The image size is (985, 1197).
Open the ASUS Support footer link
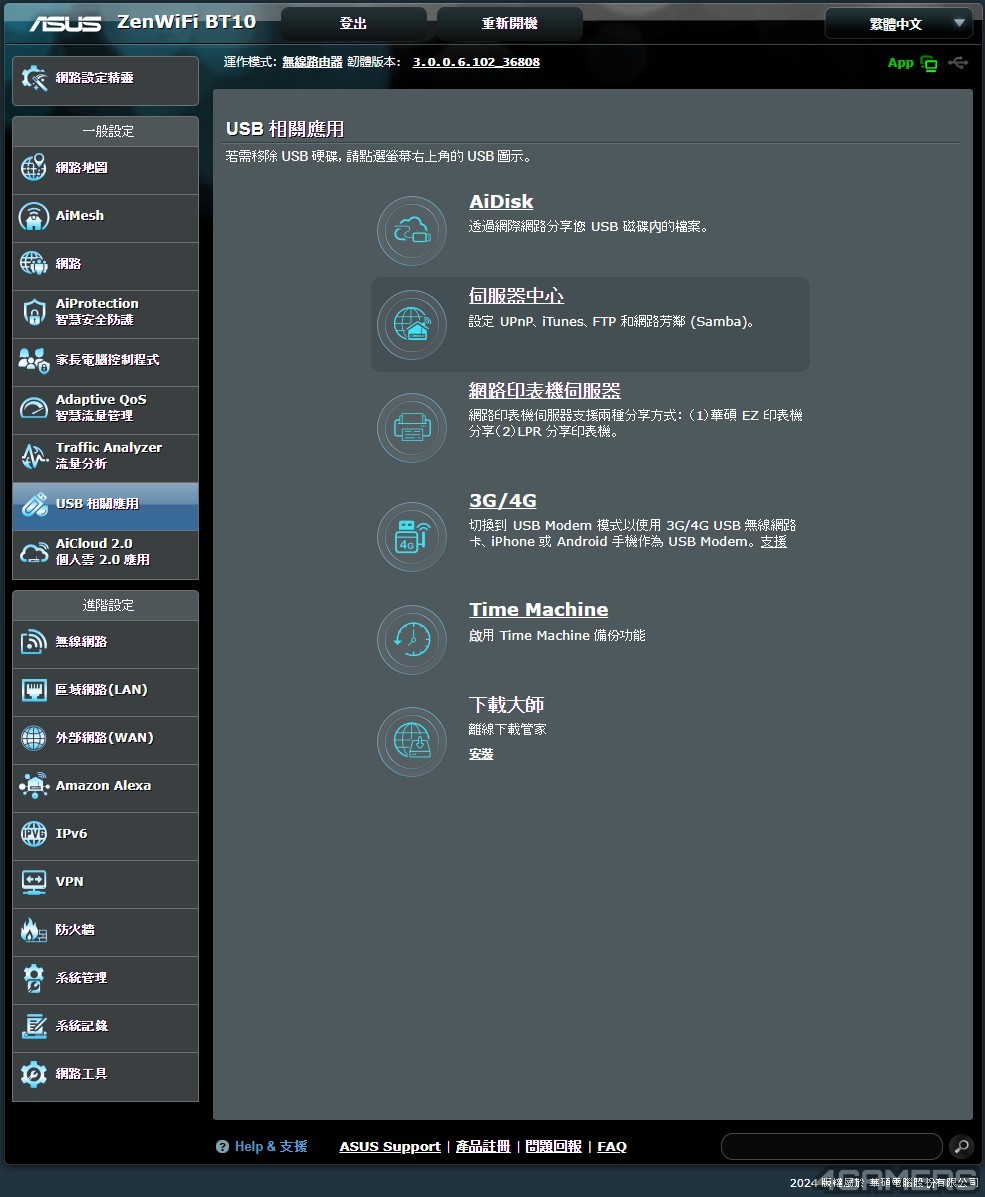pos(390,1147)
